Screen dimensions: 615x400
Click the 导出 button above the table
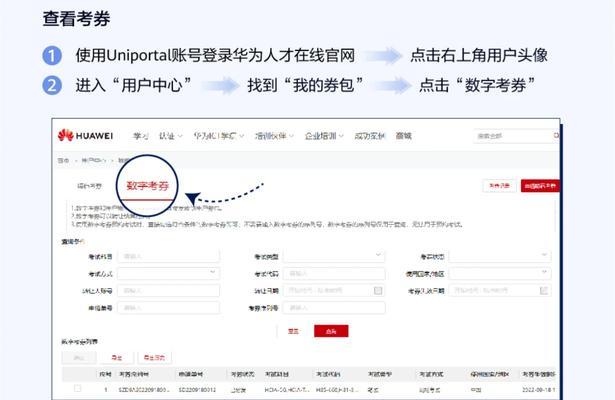[116, 358]
